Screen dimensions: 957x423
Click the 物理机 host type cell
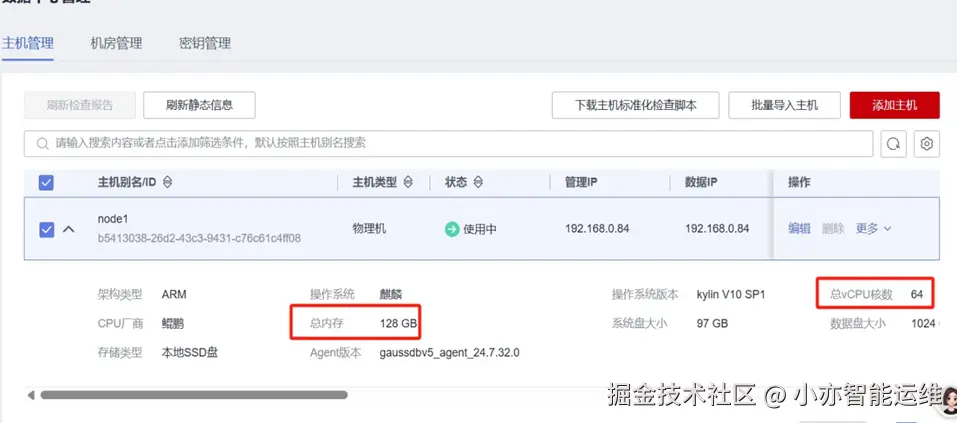click(x=369, y=229)
